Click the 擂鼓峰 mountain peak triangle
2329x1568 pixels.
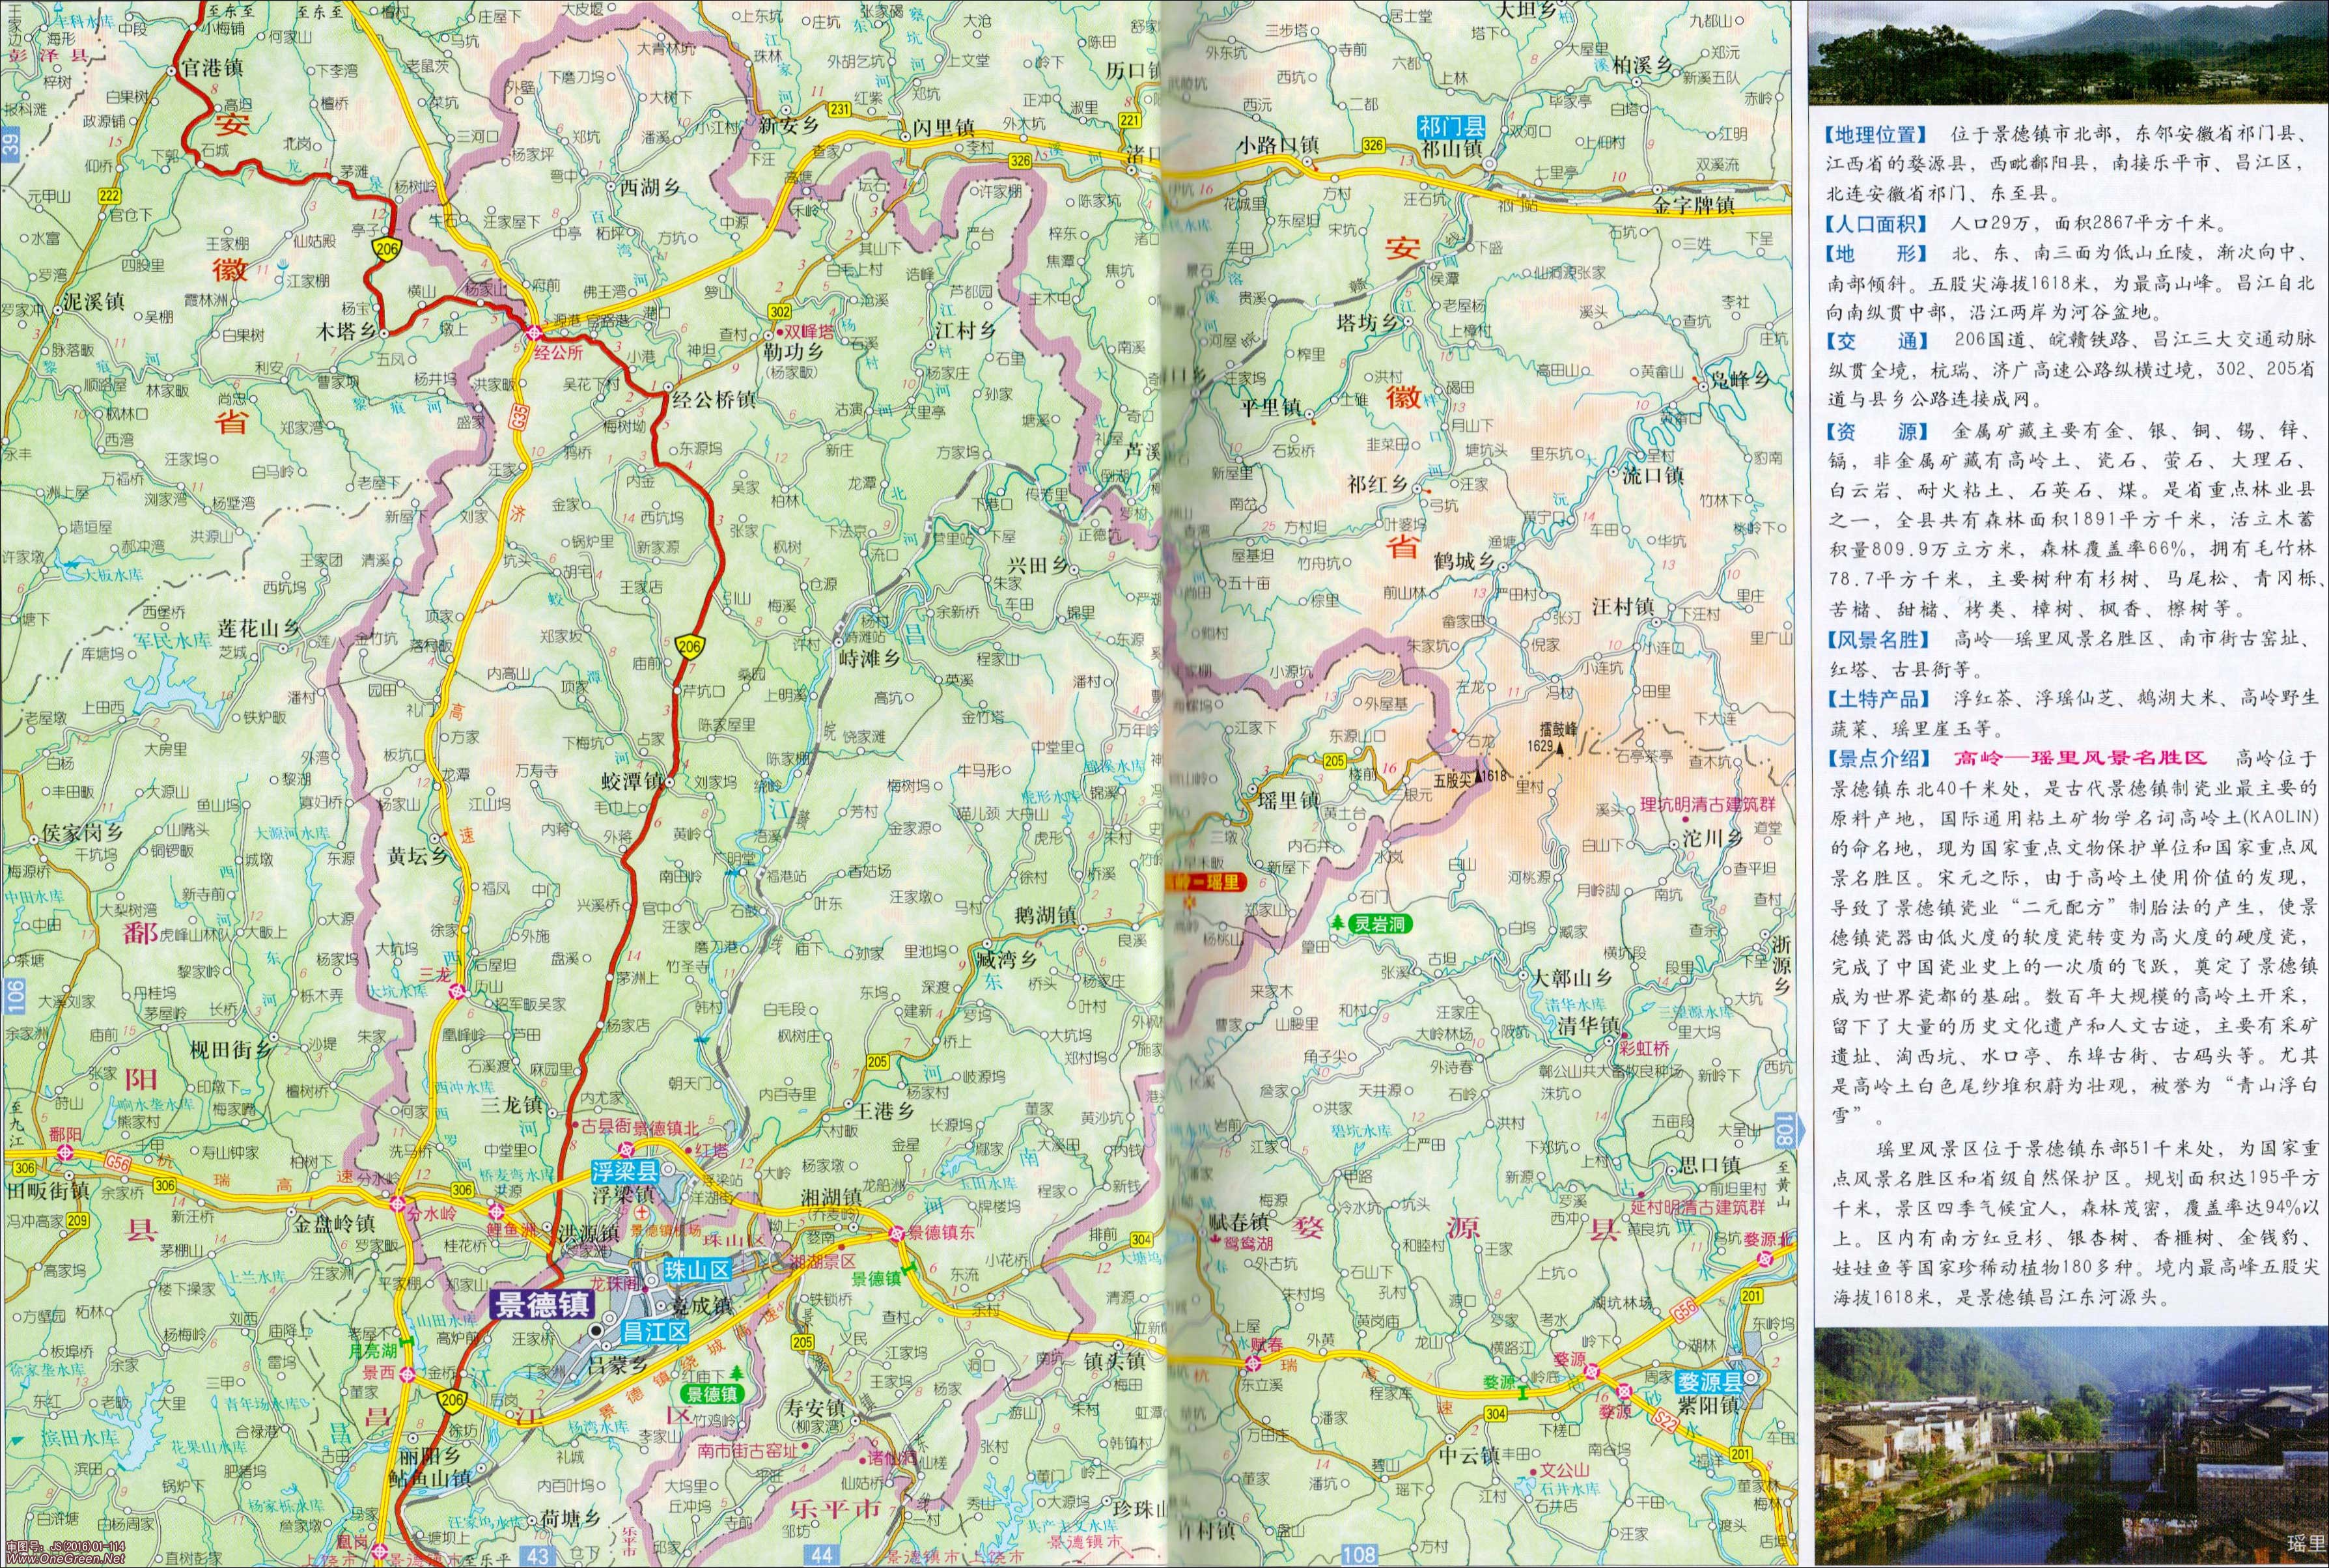(x=1560, y=749)
